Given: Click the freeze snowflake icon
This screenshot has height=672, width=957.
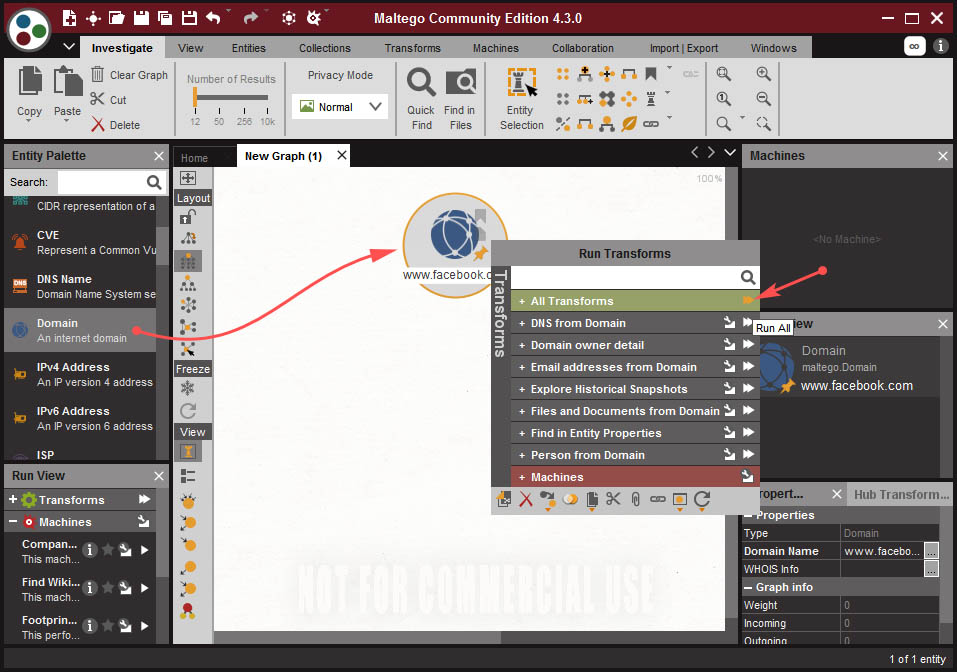Looking at the screenshot, I should coord(188,388).
